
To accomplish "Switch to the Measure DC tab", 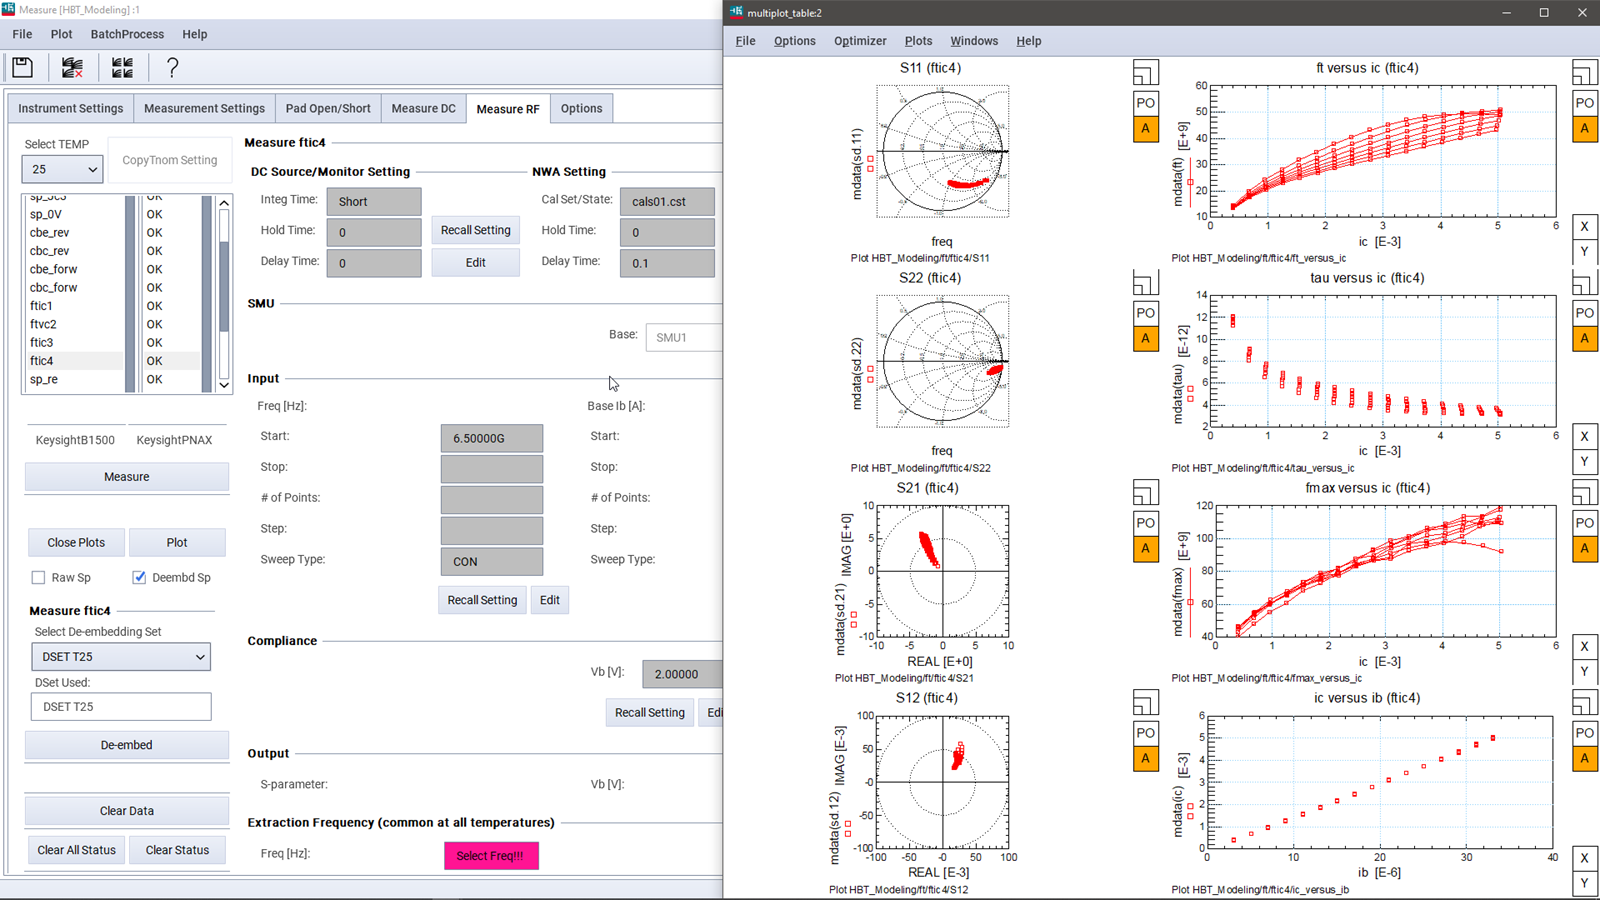I will click(423, 108).
